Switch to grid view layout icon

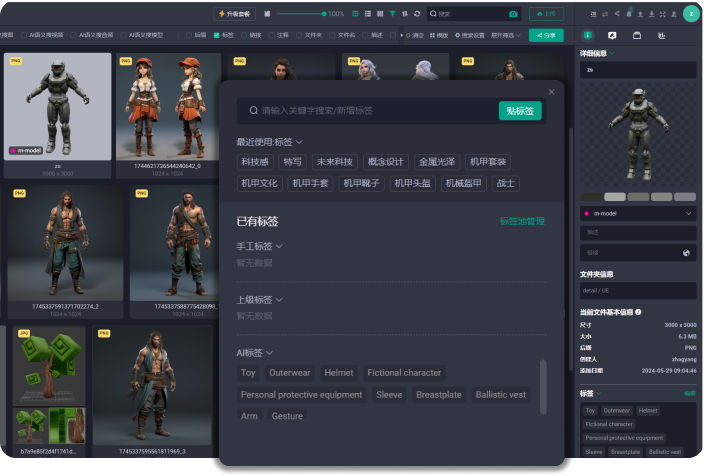click(356, 14)
